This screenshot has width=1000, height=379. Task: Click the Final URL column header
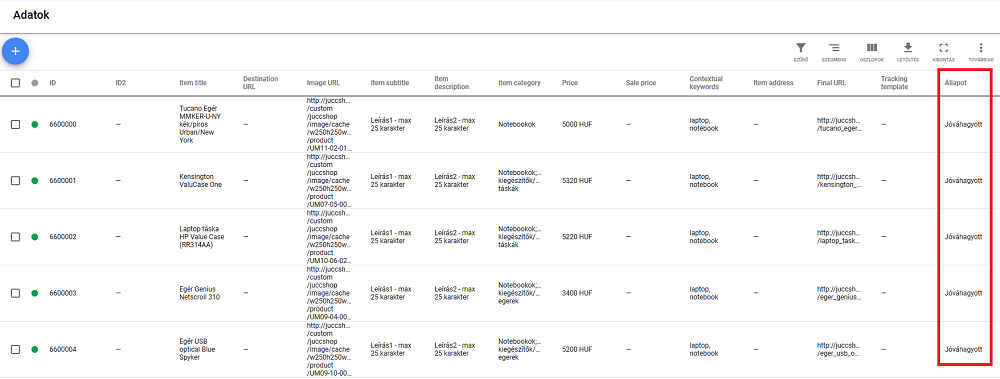point(832,83)
